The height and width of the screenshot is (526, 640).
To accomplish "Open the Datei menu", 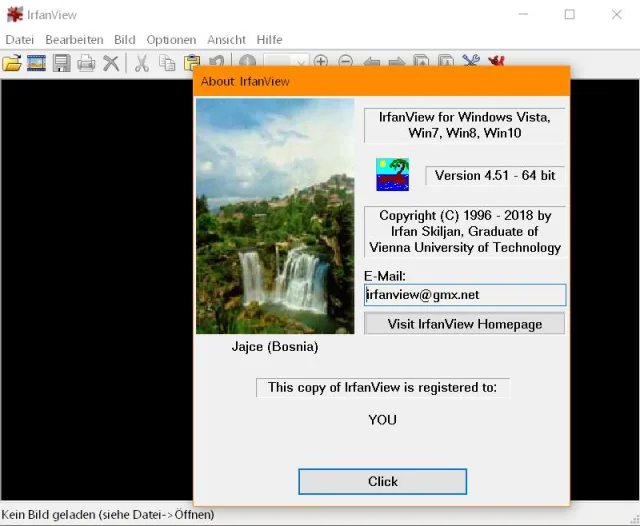I will (x=20, y=40).
